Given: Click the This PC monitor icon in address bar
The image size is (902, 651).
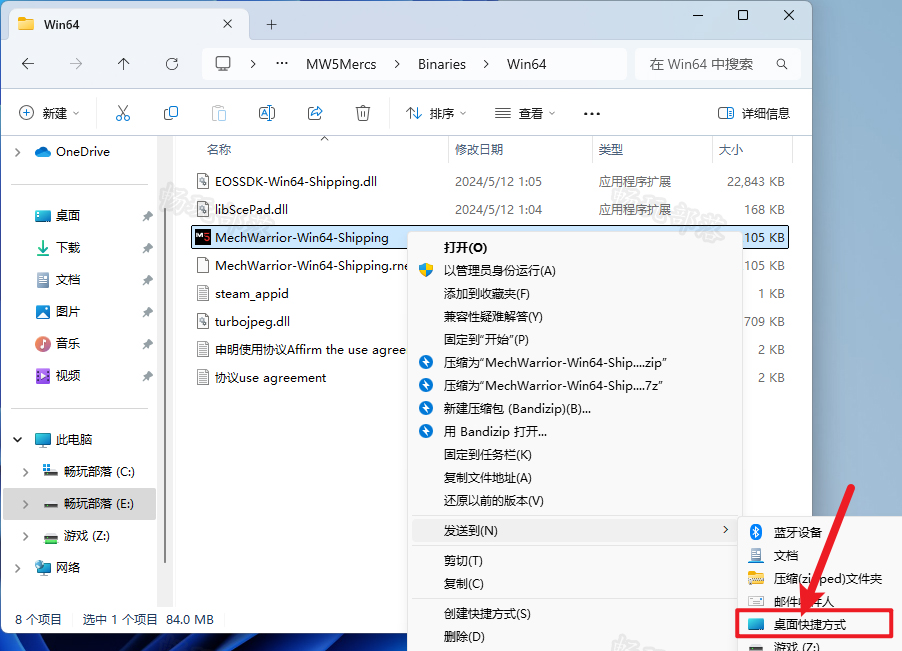Looking at the screenshot, I should (223, 63).
